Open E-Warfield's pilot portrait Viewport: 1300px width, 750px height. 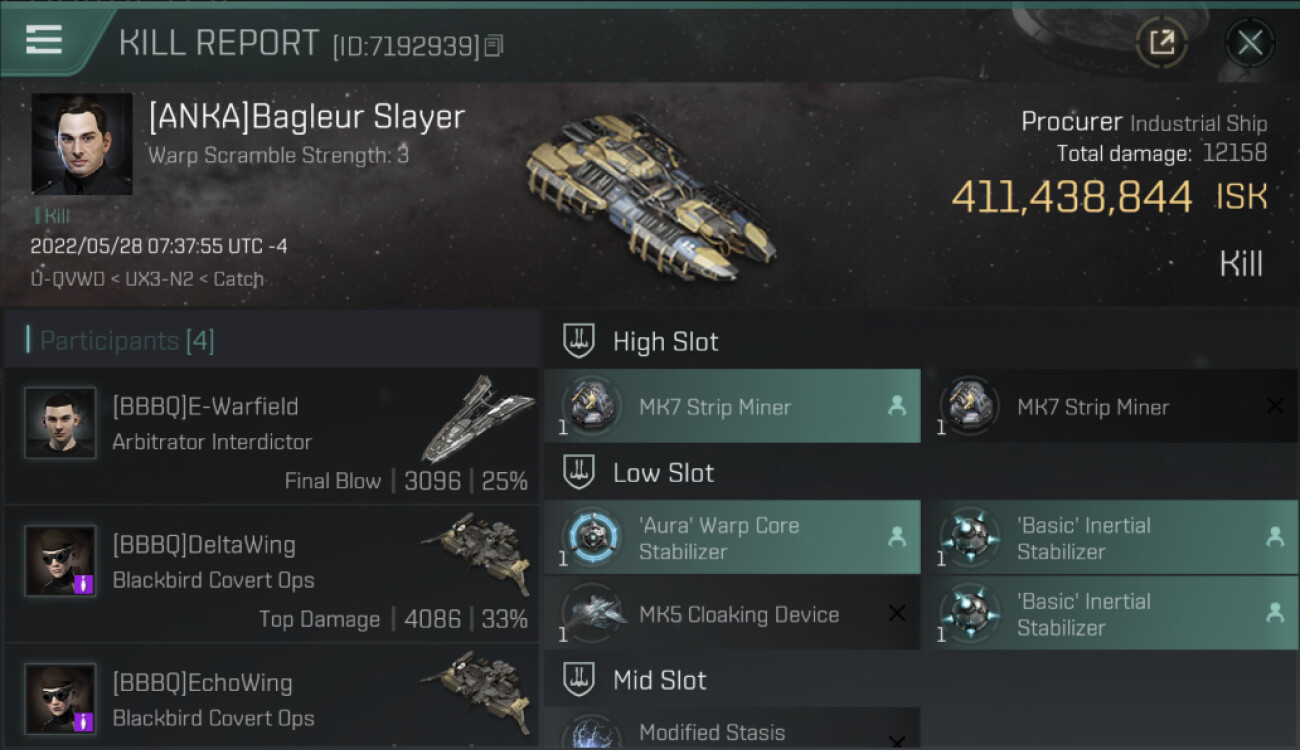[60, 423]
